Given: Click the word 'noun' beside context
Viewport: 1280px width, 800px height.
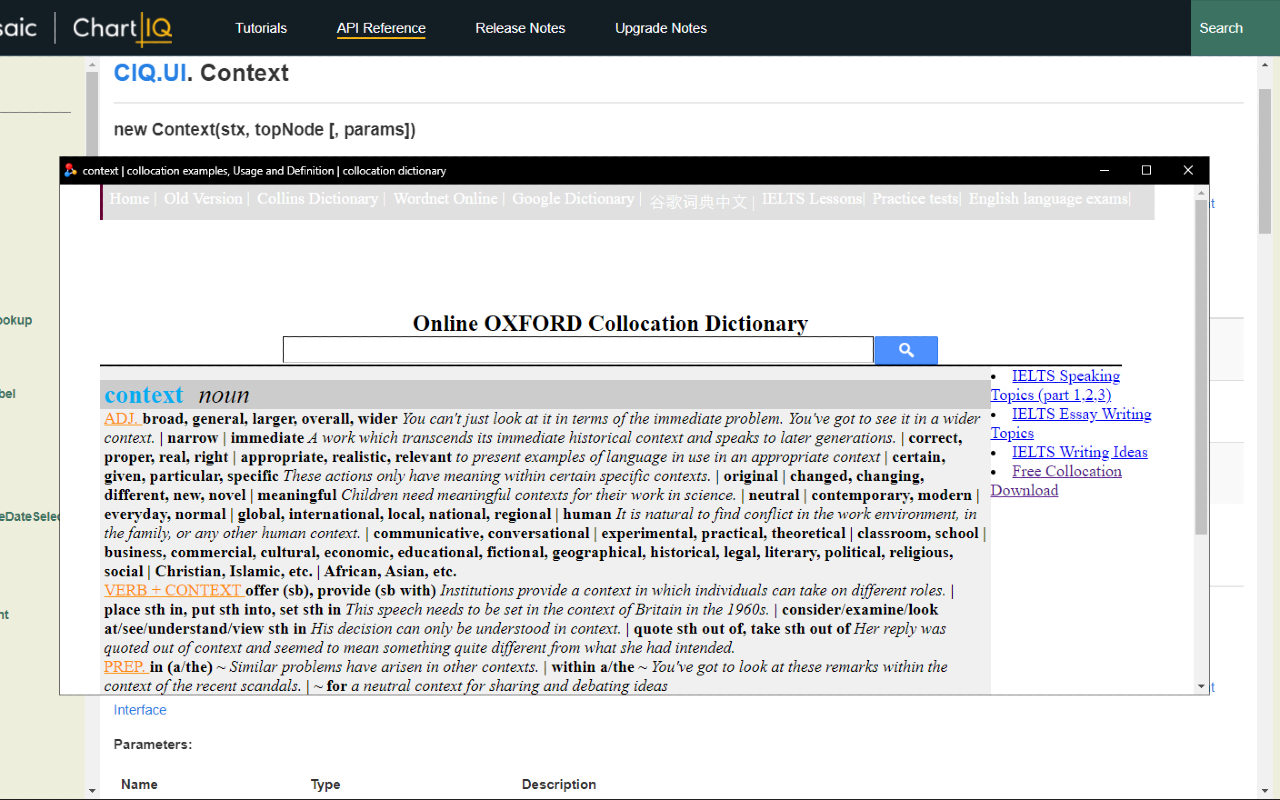Looking at the screenshot, I should coord(223,395).
